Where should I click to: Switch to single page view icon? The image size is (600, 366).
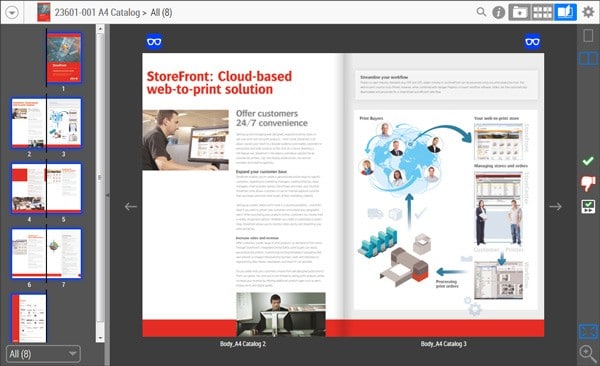click(x=588, y=36)
